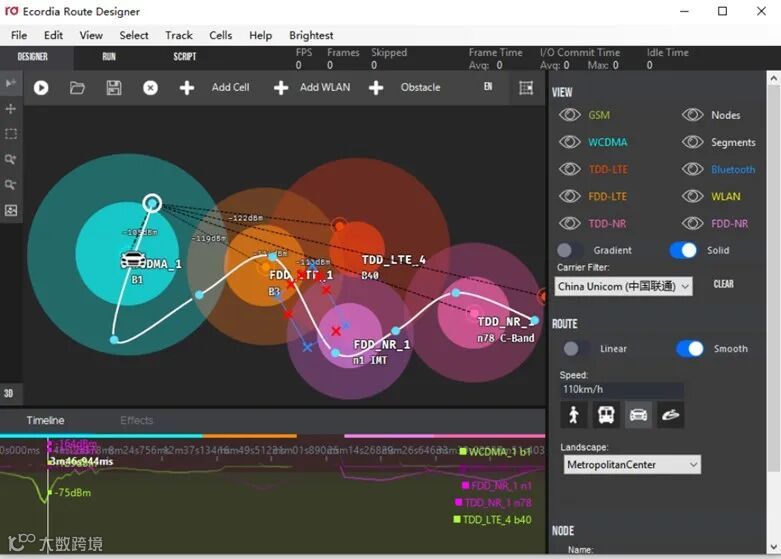Choose high-speed train mode icon
The width and height of the screenshot is (781, 559).
670,415
